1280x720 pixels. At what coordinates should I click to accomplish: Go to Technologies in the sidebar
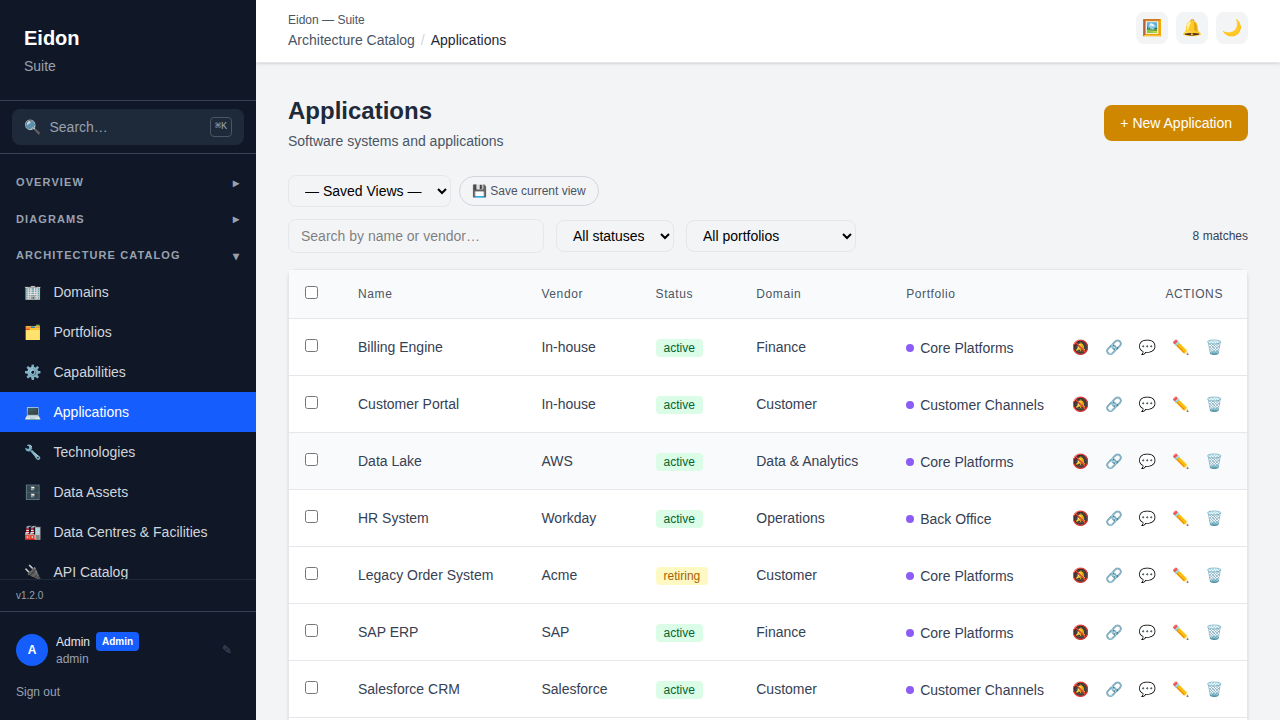pyautogui.click(x=128, y=452)
